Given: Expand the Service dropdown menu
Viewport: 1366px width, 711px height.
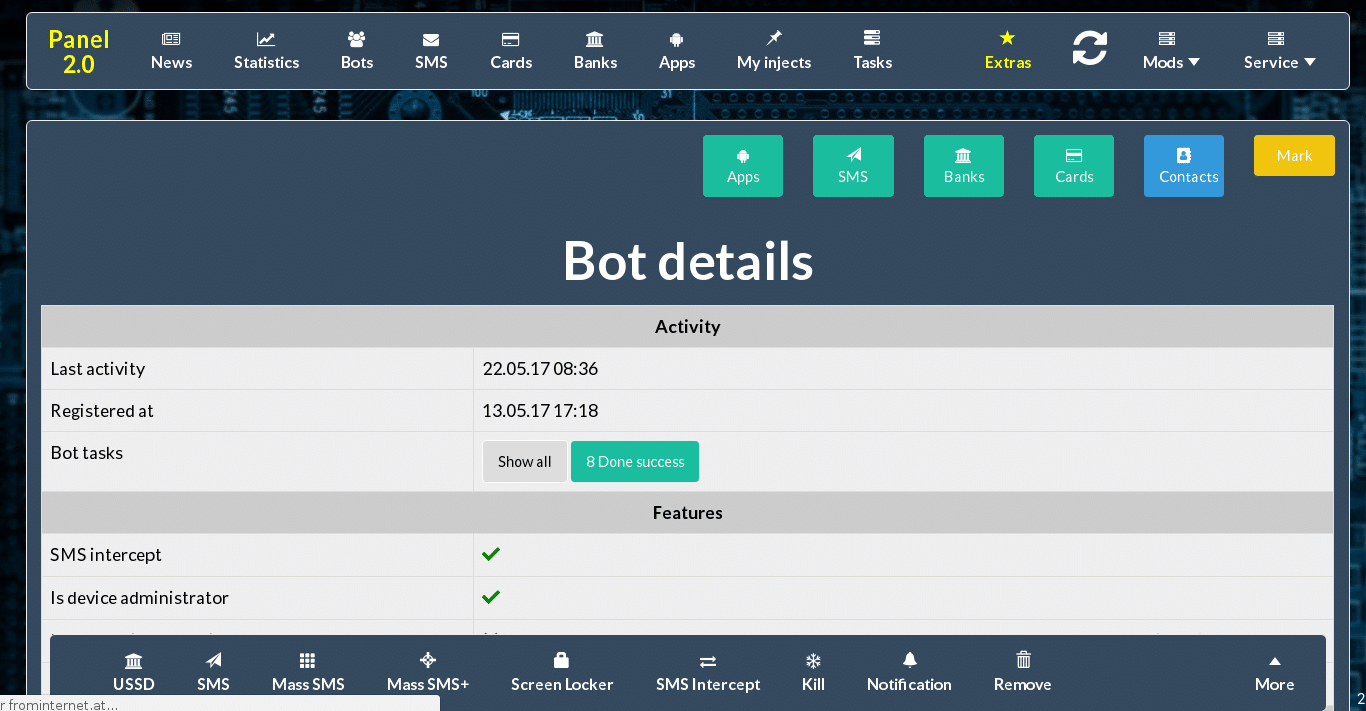Looking at the screenshot, I should [x=1279, y=51].
